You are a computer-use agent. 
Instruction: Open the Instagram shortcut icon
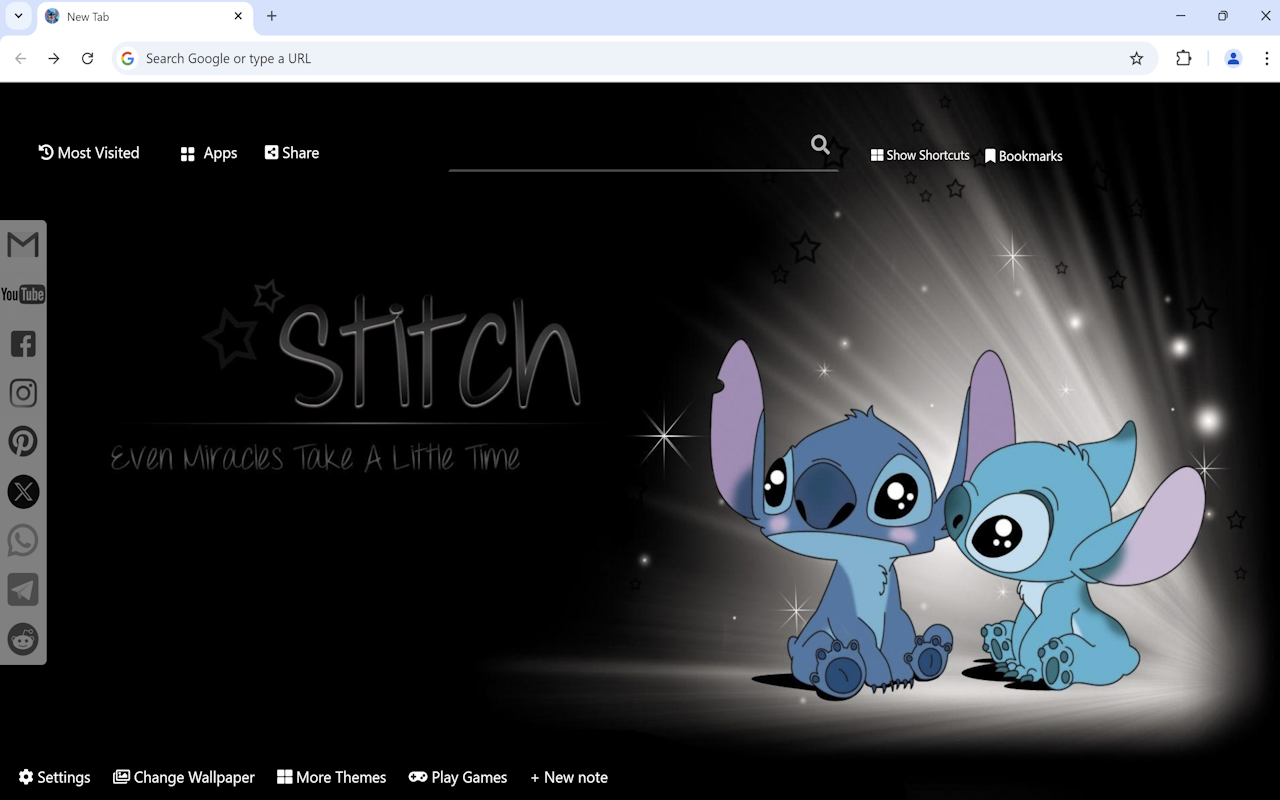pos(22,392)
